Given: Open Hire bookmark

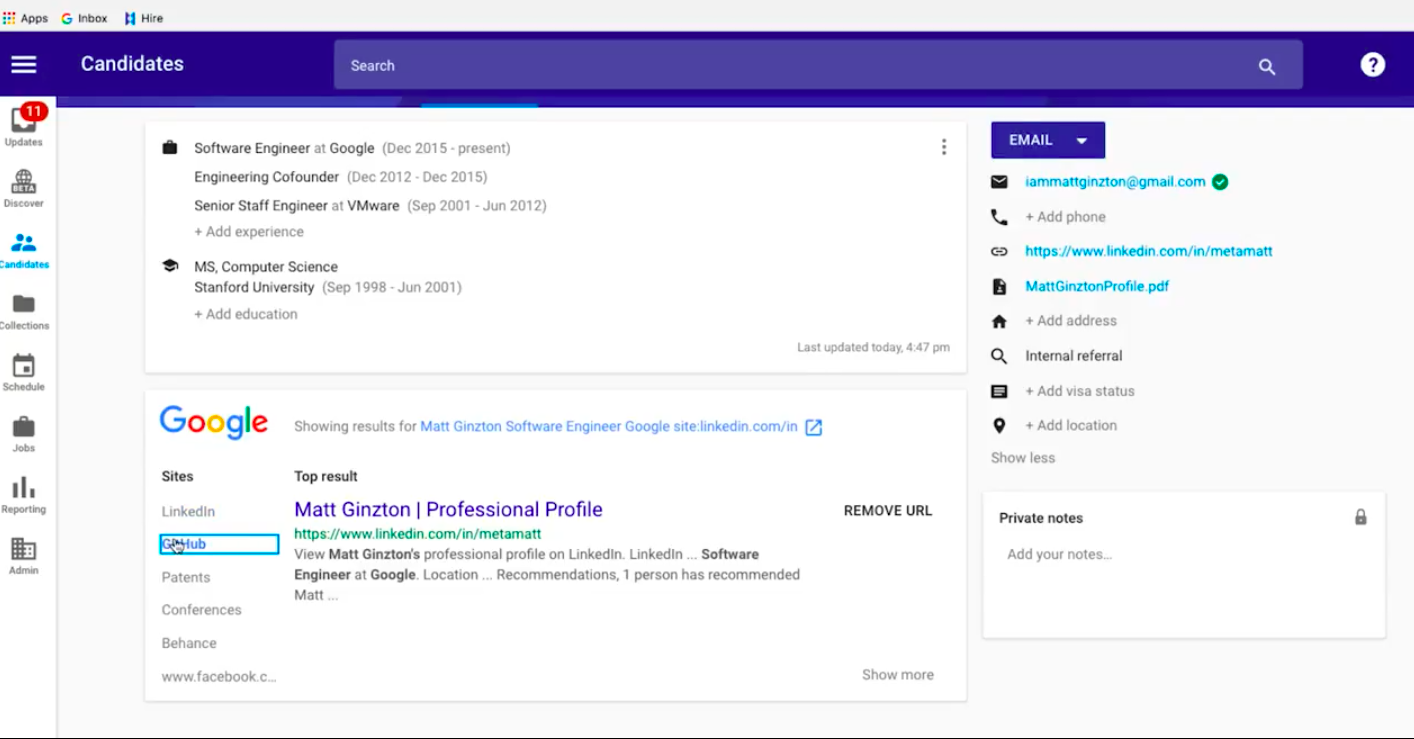Looking at the screenshot, I should 143,18.
